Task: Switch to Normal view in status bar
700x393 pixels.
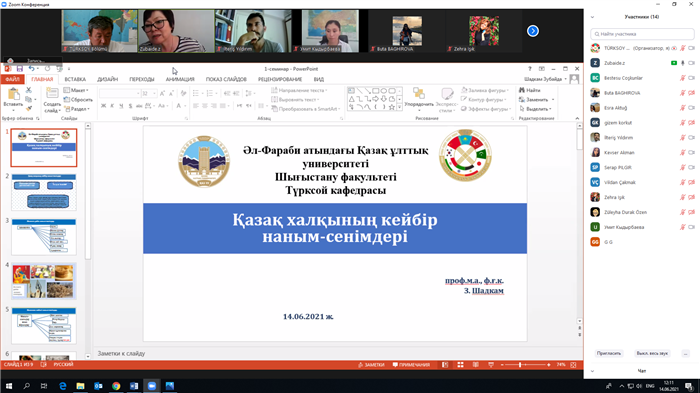Action: [445, 365]
